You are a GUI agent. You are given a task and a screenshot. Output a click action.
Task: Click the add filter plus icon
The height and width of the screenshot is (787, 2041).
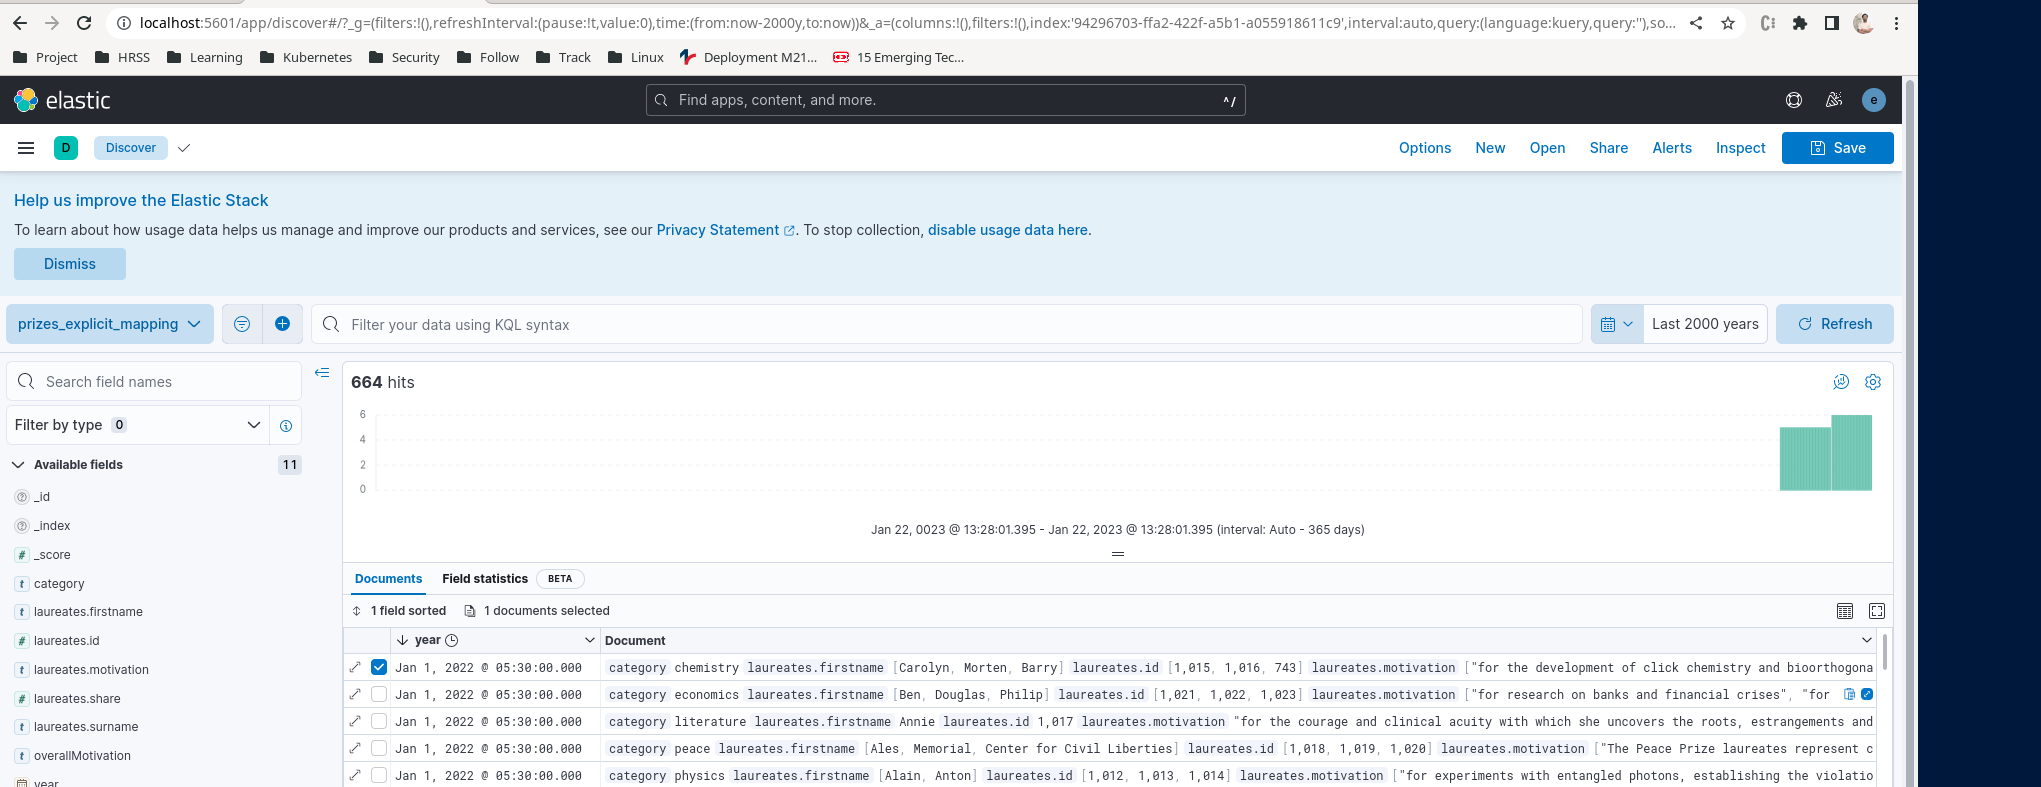tap(282, 324)
